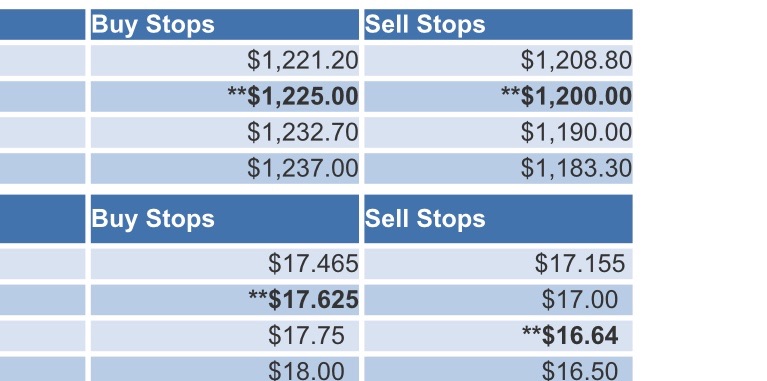Click the $1,183.30 cell
767x381 pixels.
(x=498, y=168)
